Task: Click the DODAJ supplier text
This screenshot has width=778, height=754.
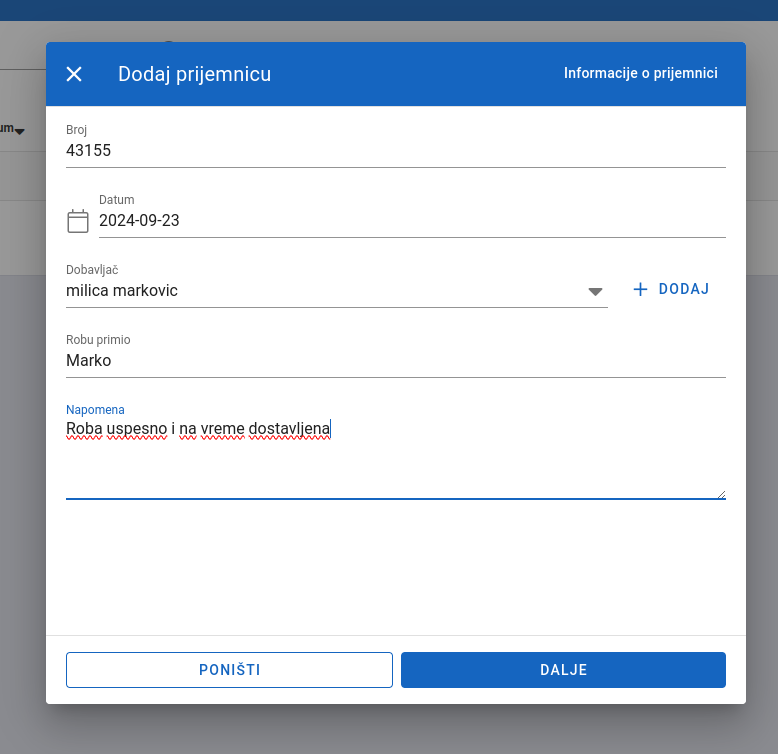Action: pyautogui.click(x=684, y=289)
